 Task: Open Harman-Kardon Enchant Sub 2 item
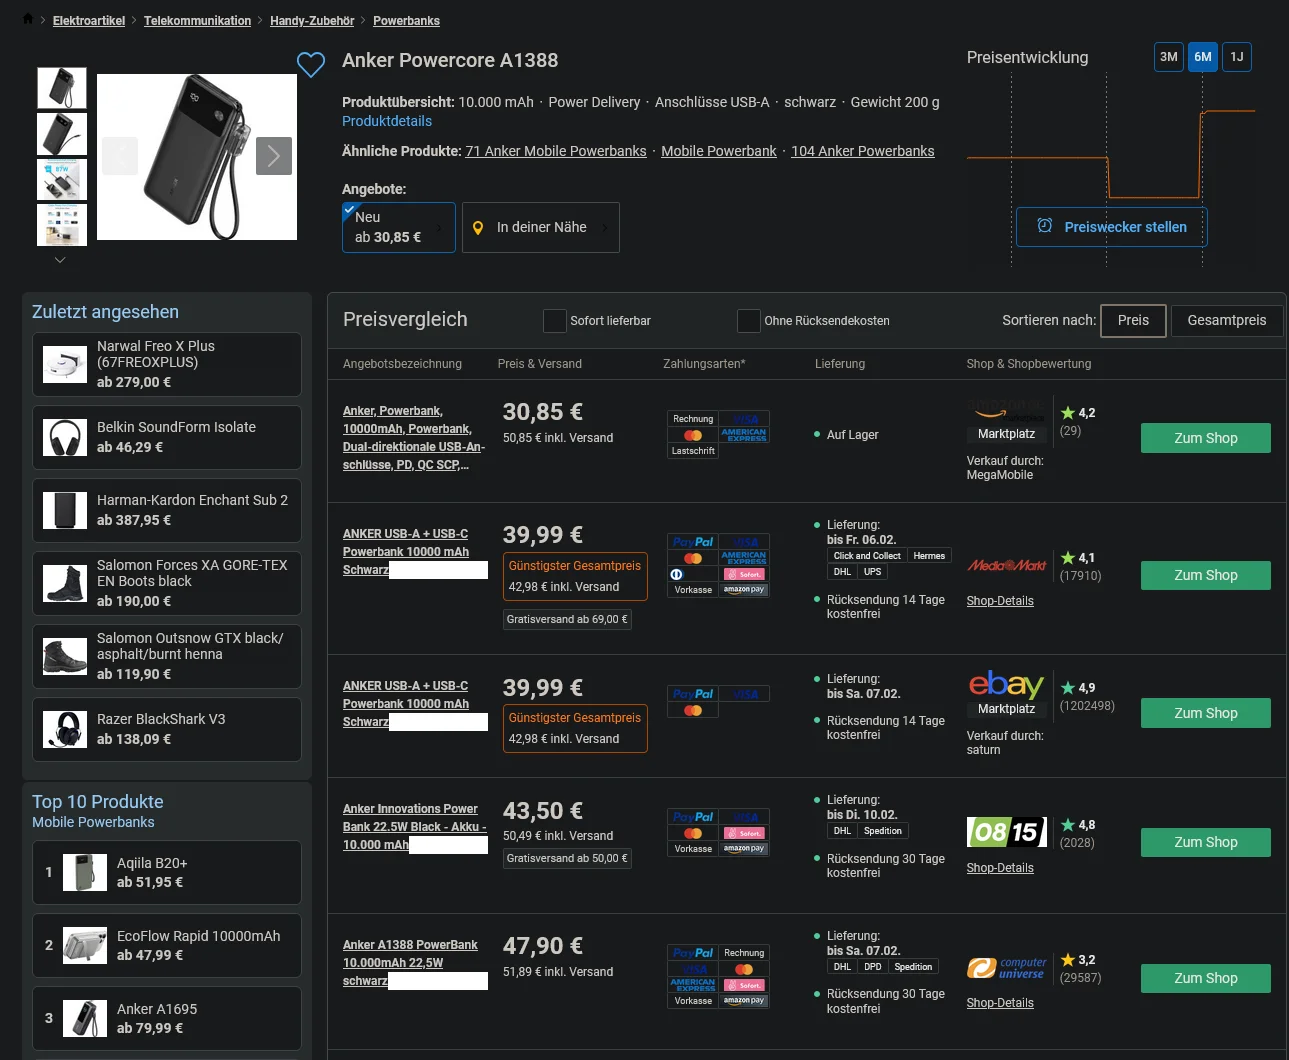(x=167, y=510)
